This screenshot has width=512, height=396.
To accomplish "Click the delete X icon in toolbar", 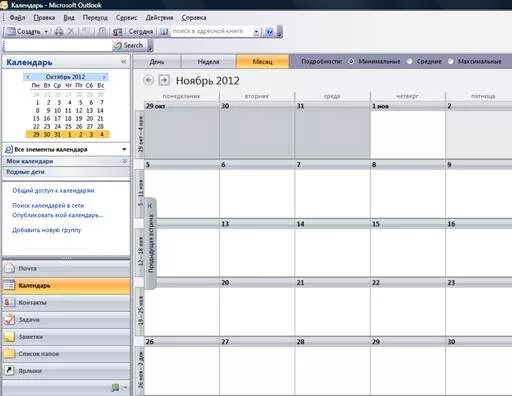I will [x=71, y=31].
